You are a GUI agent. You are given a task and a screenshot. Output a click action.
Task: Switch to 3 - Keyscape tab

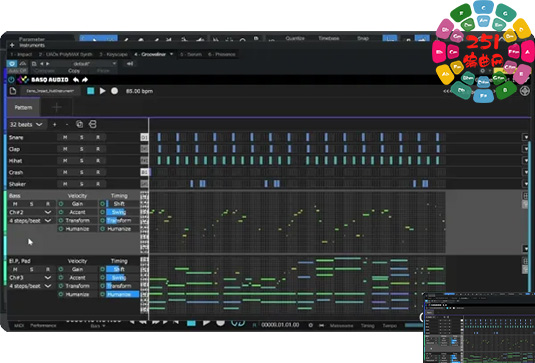click(113, 55)
